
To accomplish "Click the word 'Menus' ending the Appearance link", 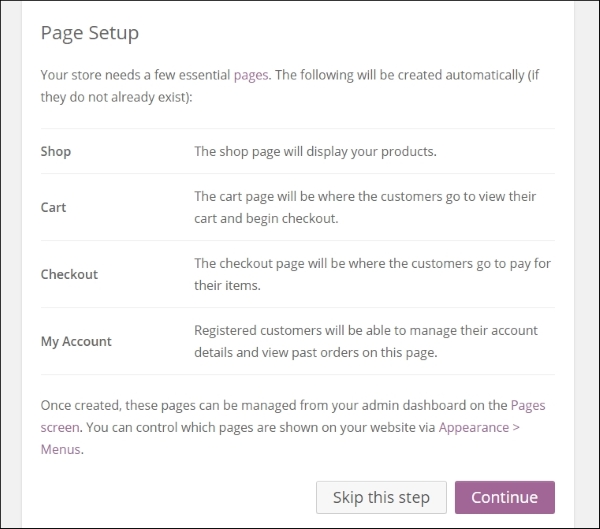I will 60,449.
